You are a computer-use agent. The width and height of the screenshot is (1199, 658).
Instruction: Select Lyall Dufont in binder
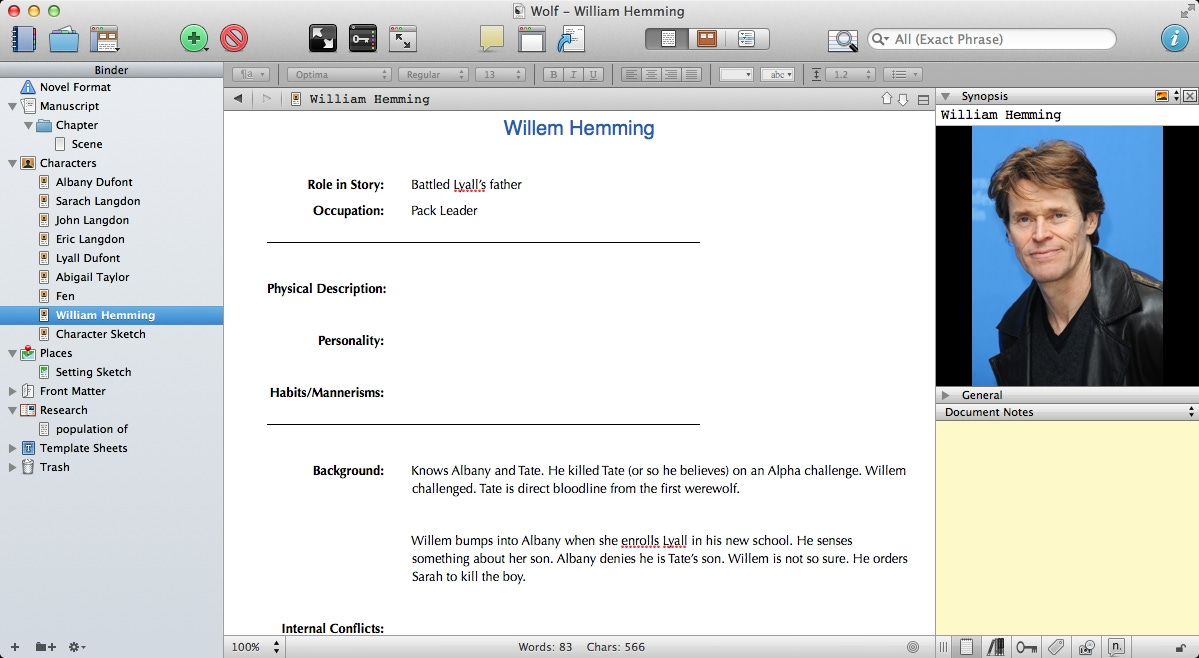pyautogui.click(x=88, y=258)
